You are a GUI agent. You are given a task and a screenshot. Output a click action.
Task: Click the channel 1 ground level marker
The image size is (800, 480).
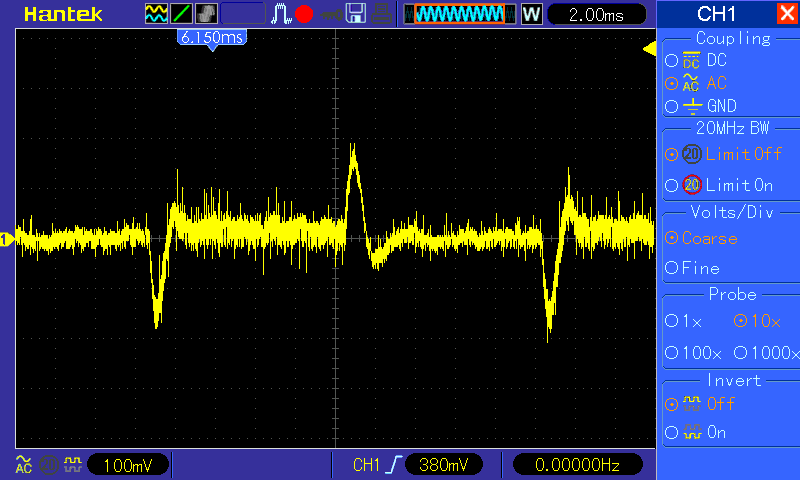(7, 239)
